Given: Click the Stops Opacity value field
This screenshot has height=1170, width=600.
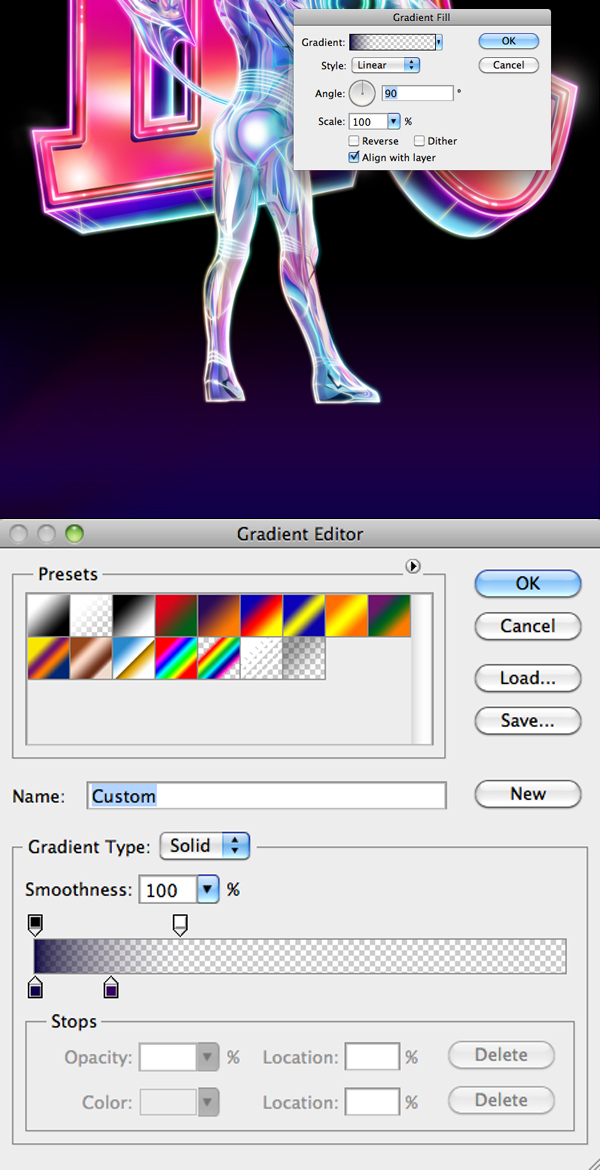Looking at the screenshot, I should [x=169, y=1057].
